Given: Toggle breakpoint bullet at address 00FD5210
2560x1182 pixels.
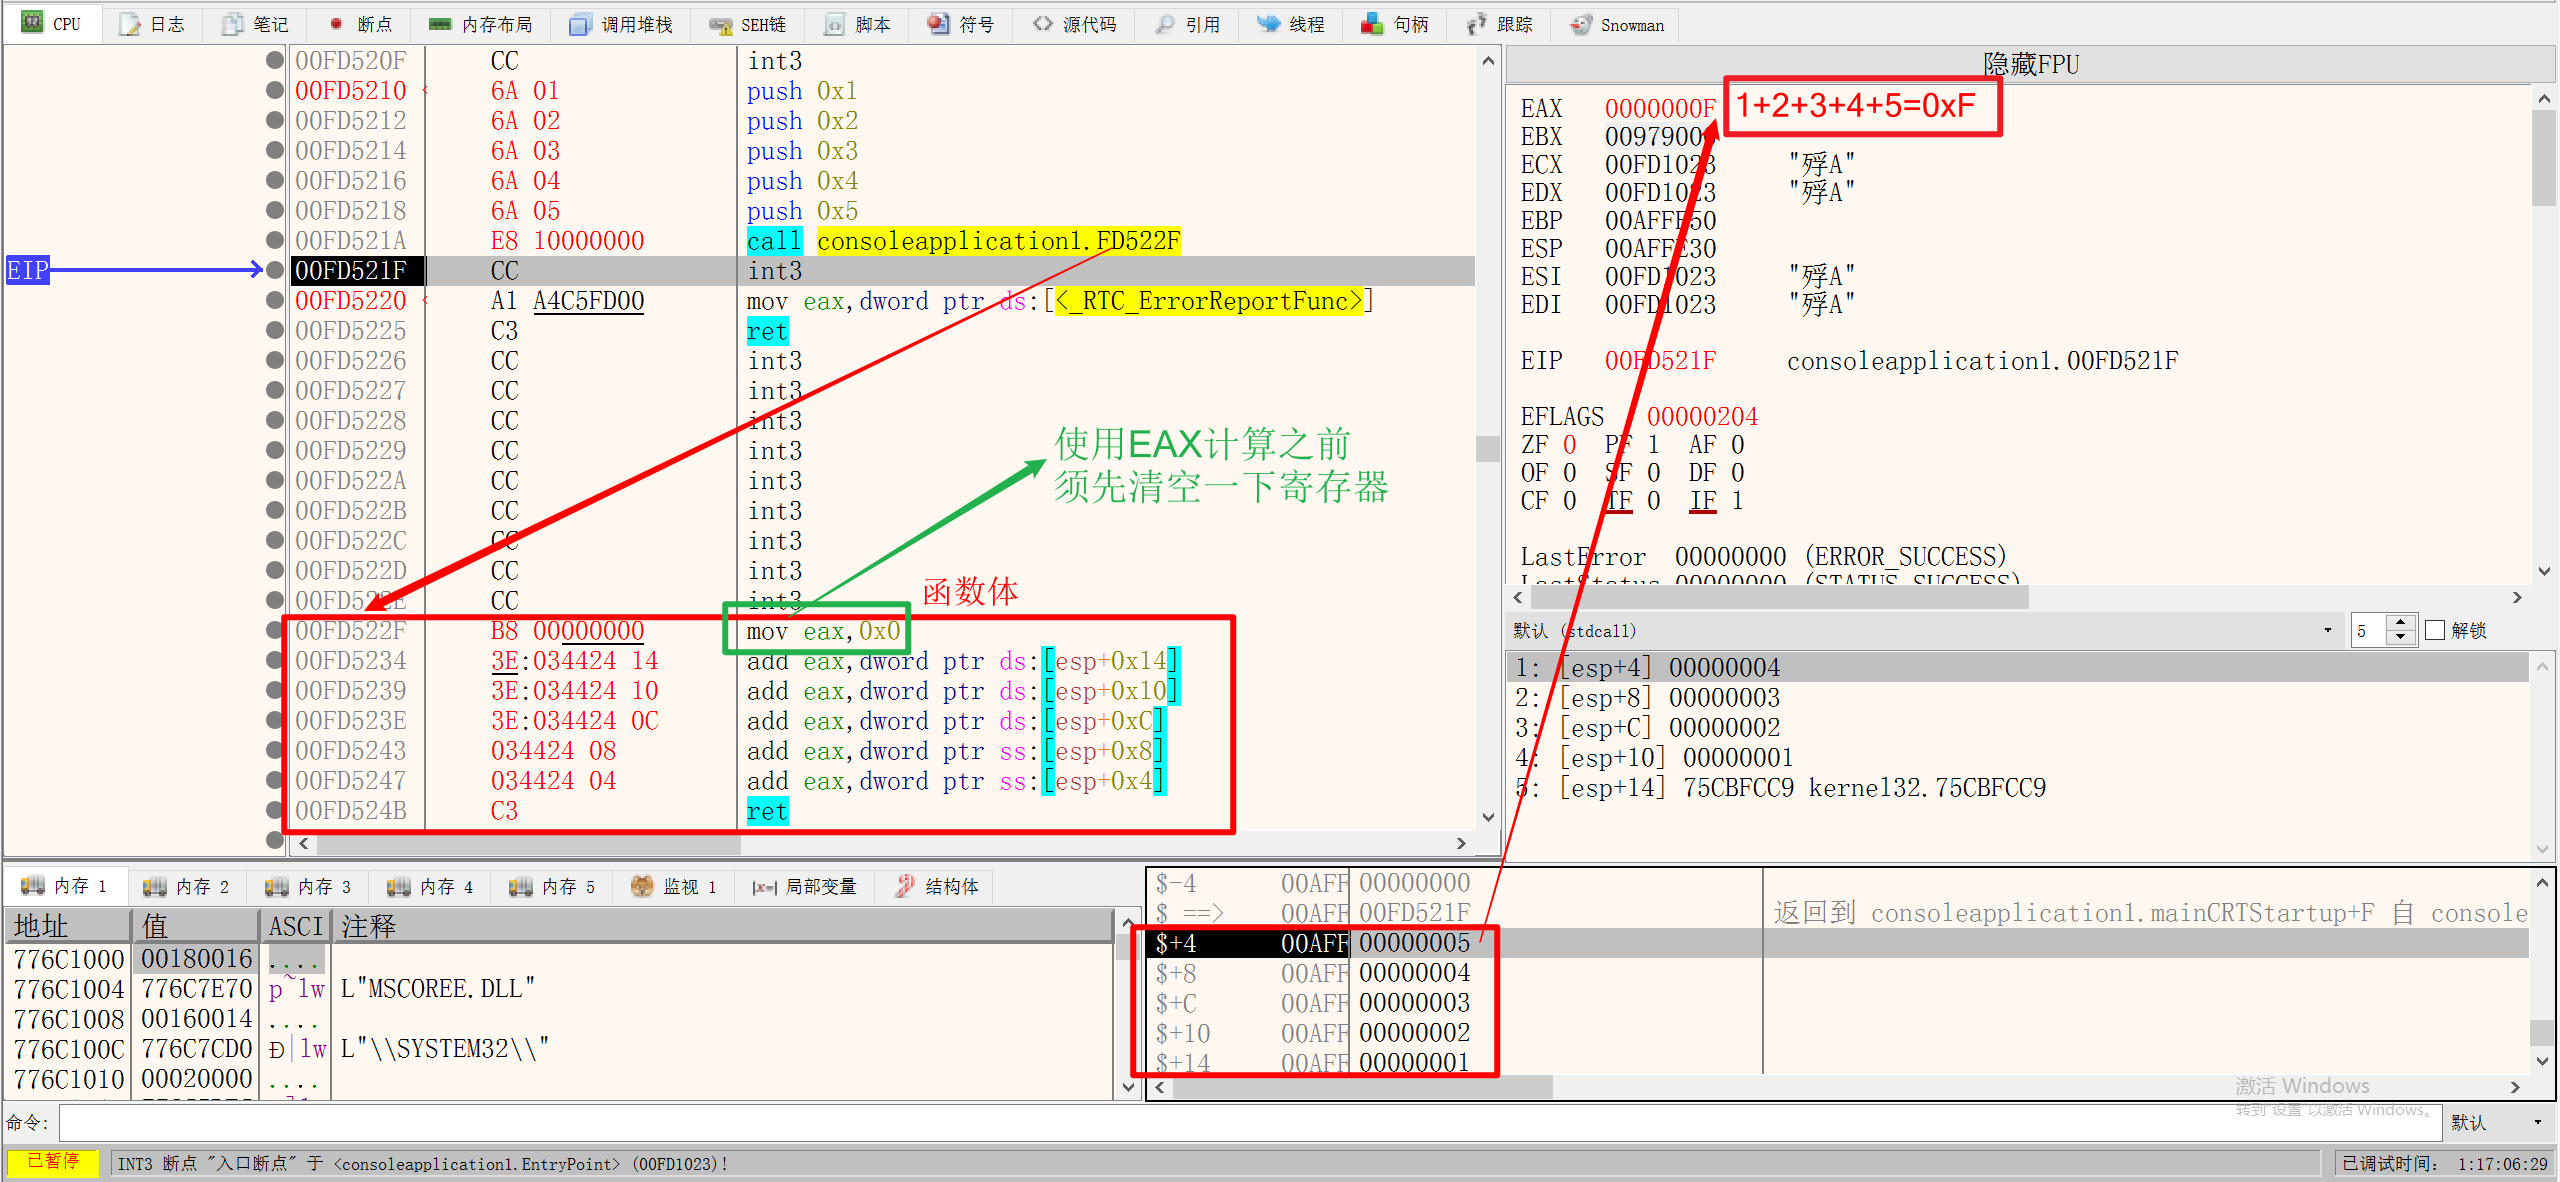Looking at the screenshot, I should pyautogui.click(x=275, y=90).
